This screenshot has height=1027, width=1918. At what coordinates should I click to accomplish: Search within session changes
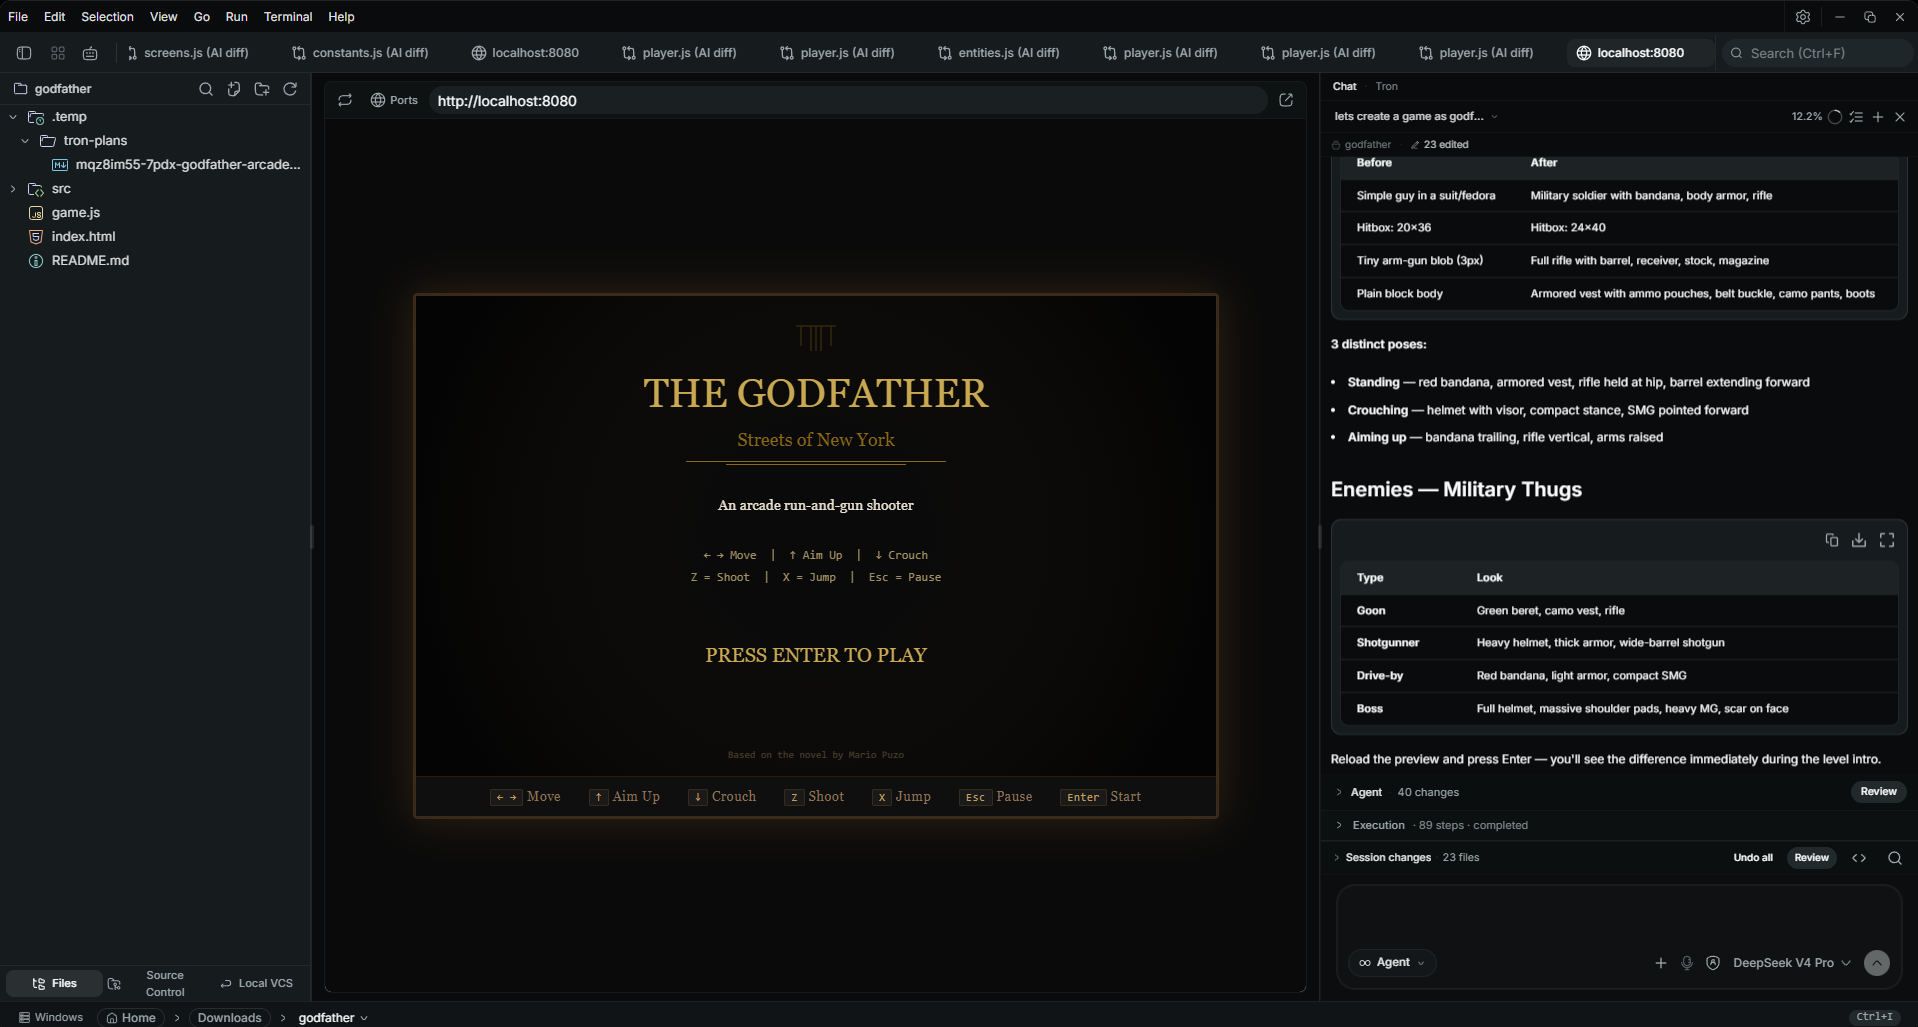click(x=1895, y=858)
